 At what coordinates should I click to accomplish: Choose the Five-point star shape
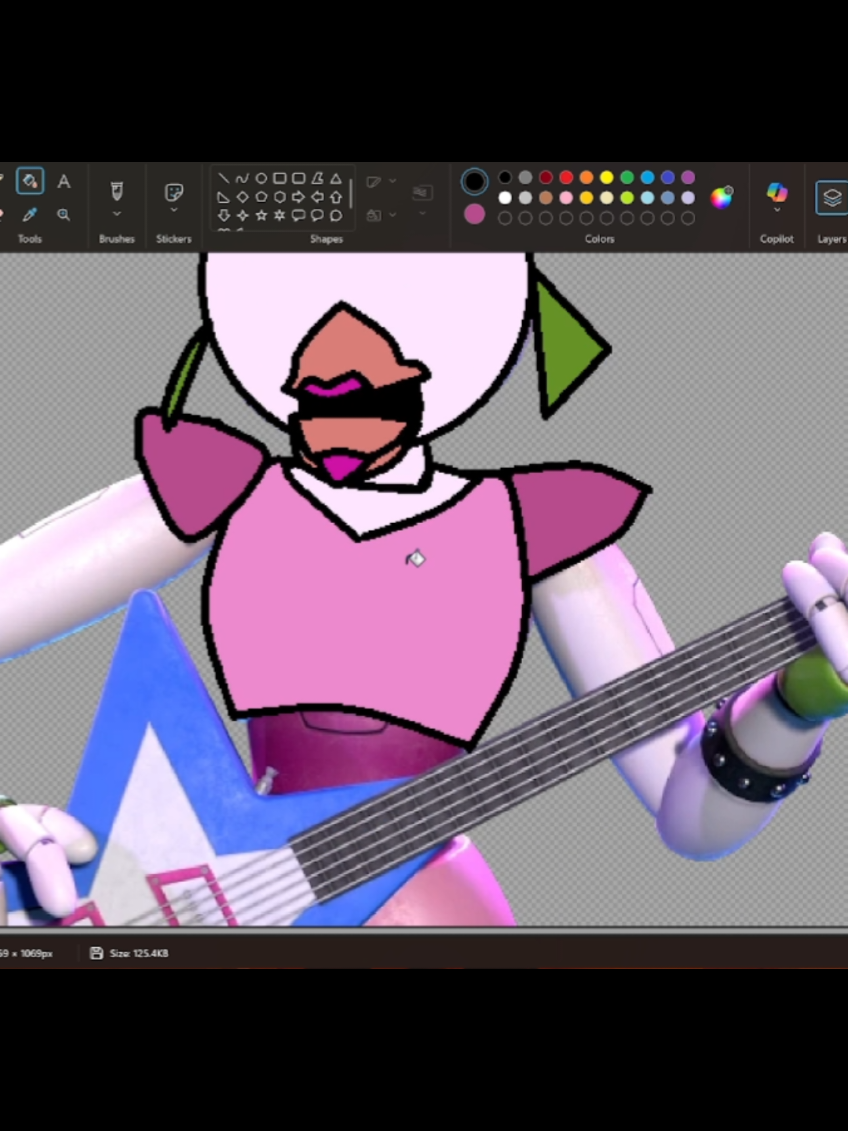(x=261, y=216)
